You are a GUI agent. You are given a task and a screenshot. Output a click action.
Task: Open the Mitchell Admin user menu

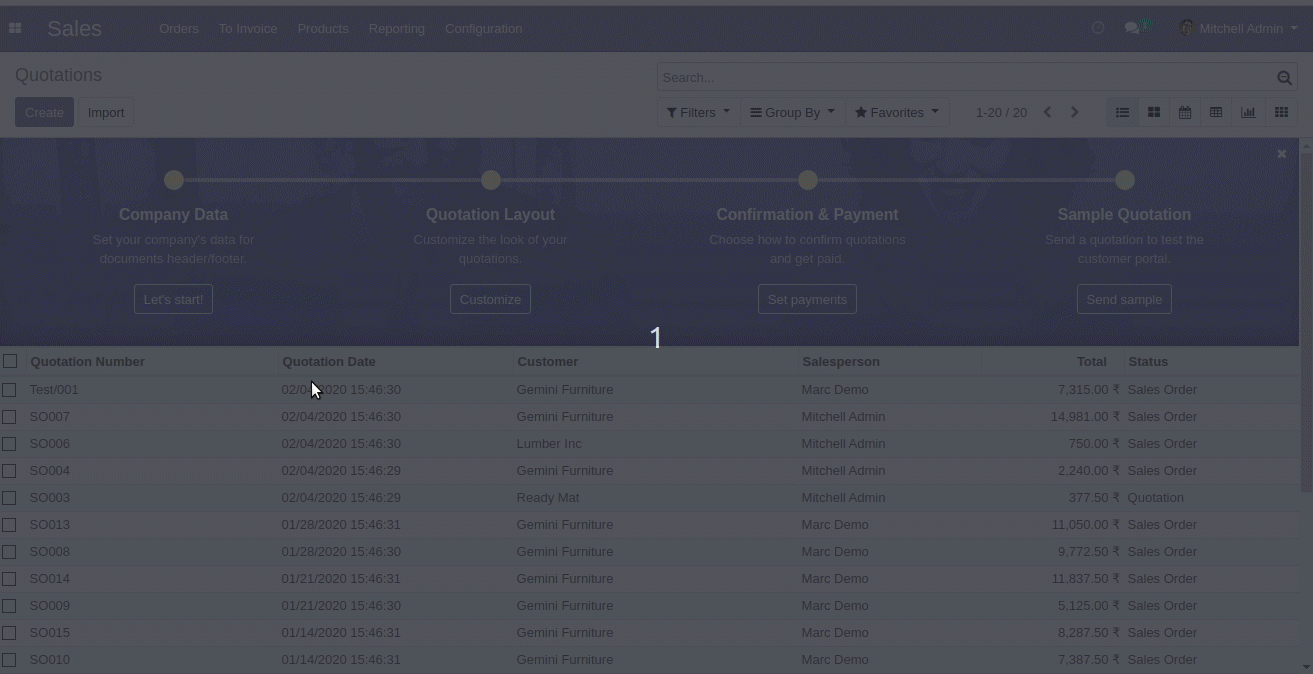(1238, 28)
